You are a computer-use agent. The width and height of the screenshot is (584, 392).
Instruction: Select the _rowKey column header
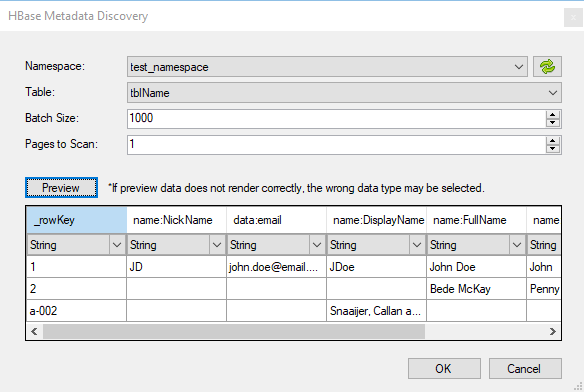(76, 220)
